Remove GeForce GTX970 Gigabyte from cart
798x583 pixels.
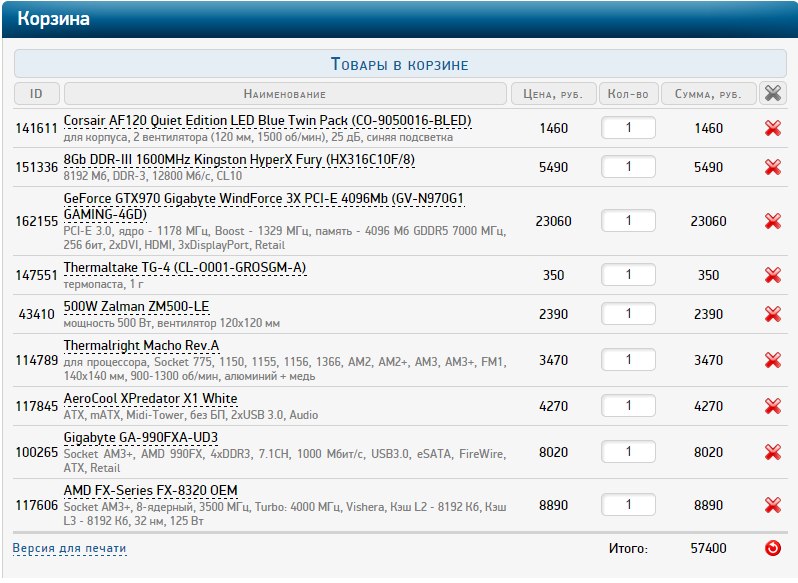pos(773,221)
